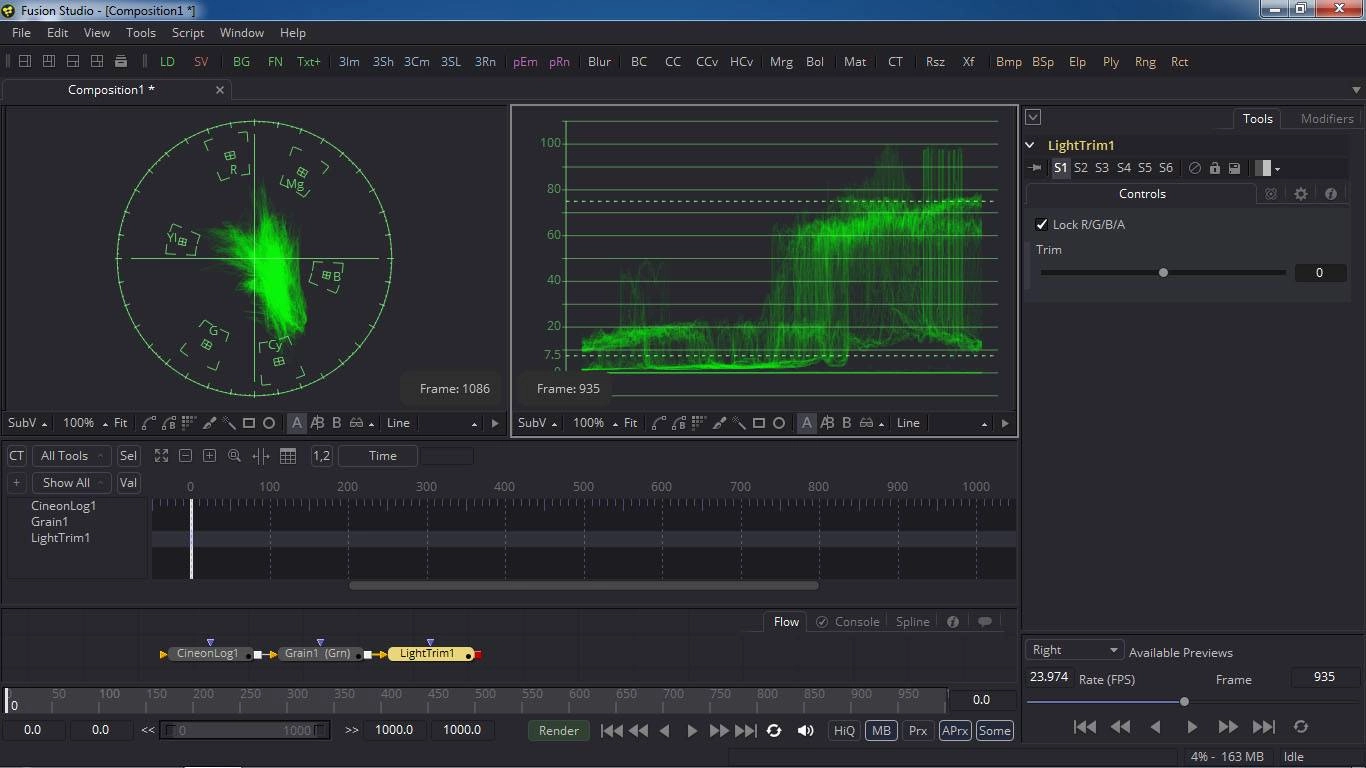Image resolution: width=1366 pixels, height=768 pixels.
Task: Click the circle icon in the right viewer toolbar
Action: pyautogui.click(x=779, y=423)
